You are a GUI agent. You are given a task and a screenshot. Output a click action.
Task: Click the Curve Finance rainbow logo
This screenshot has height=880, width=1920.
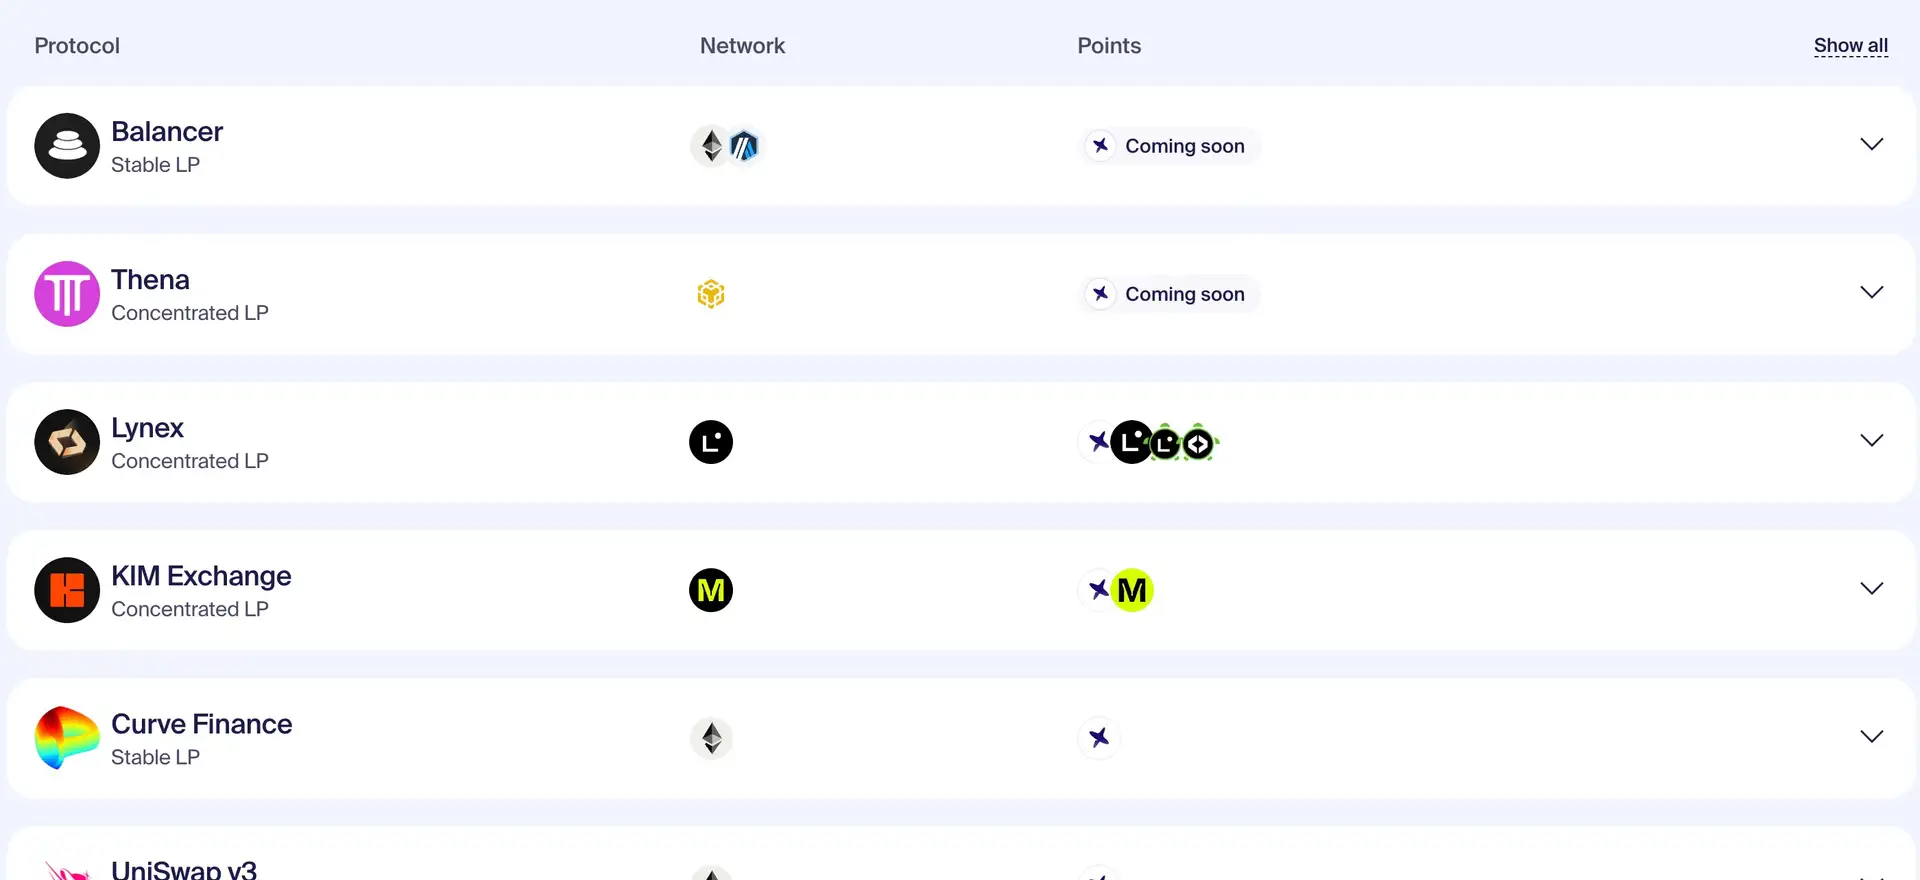(x=67, y=738)
